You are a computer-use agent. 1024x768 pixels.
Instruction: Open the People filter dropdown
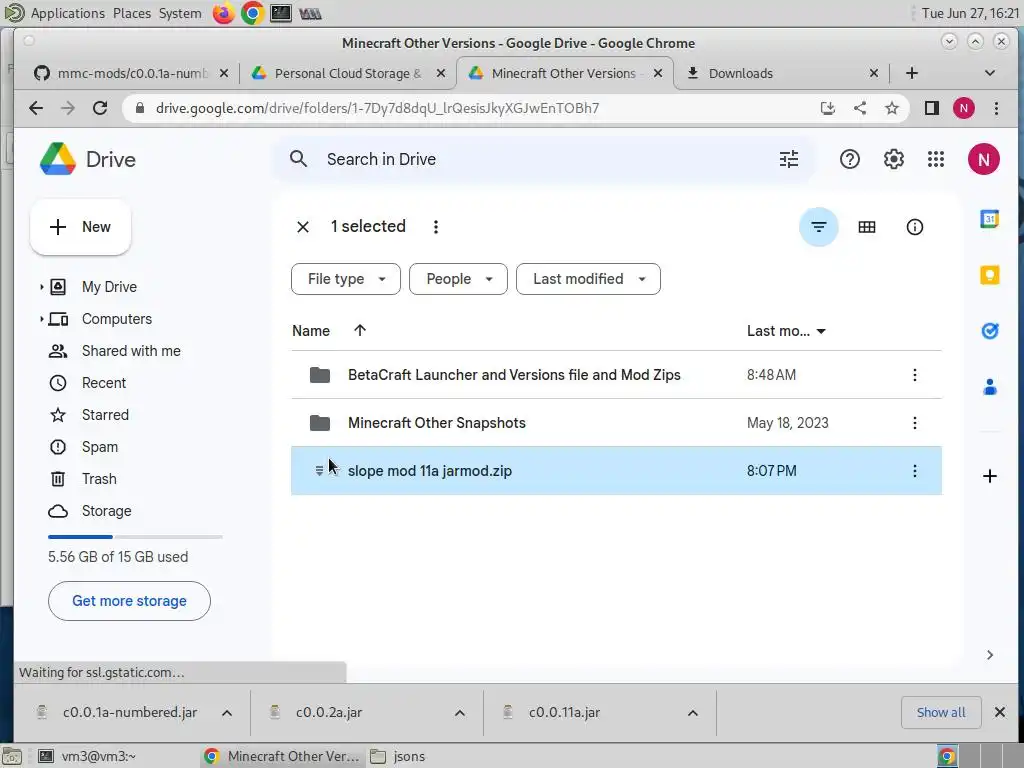point(458,279)
